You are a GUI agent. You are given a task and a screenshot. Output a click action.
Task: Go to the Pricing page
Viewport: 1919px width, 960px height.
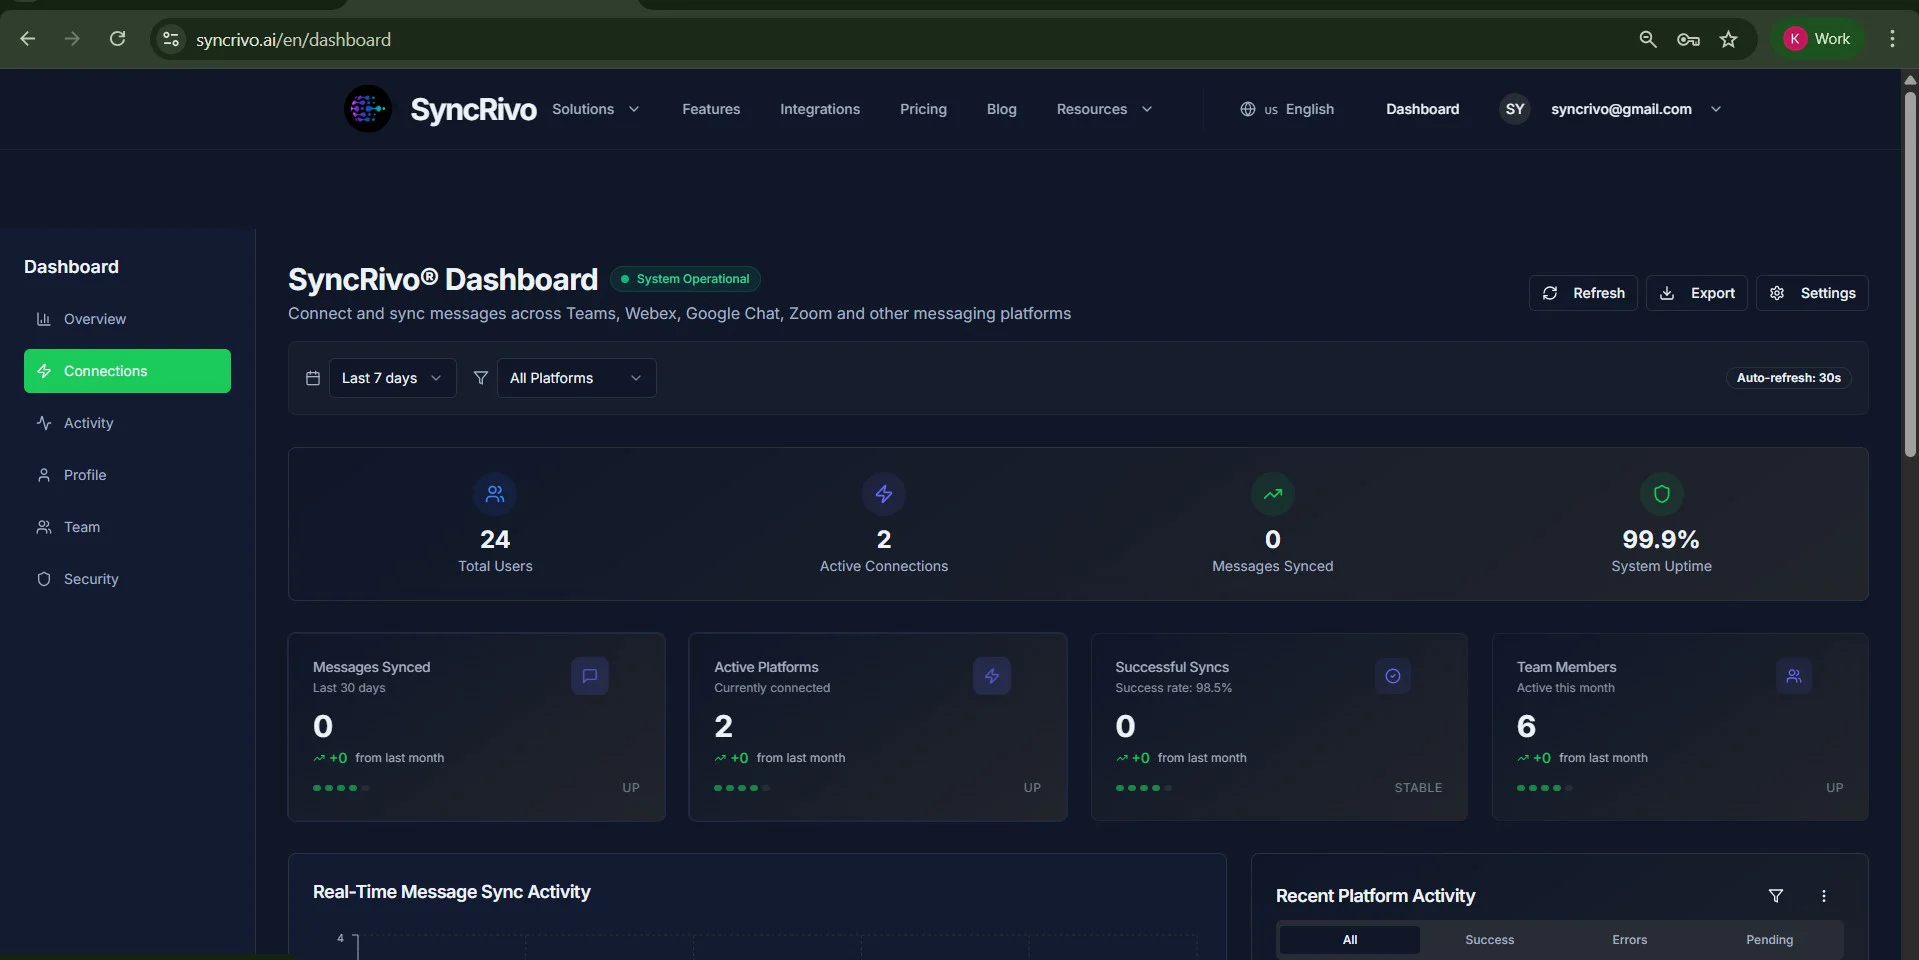point(923,109)
